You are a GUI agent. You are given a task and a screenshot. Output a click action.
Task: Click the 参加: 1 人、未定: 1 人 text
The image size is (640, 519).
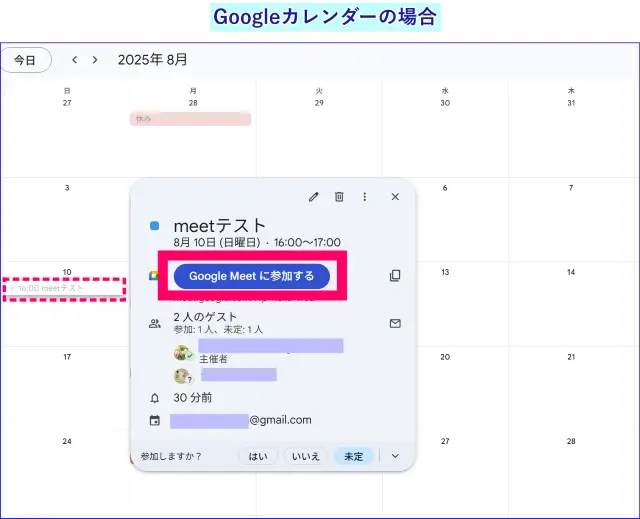click(218, 330)
